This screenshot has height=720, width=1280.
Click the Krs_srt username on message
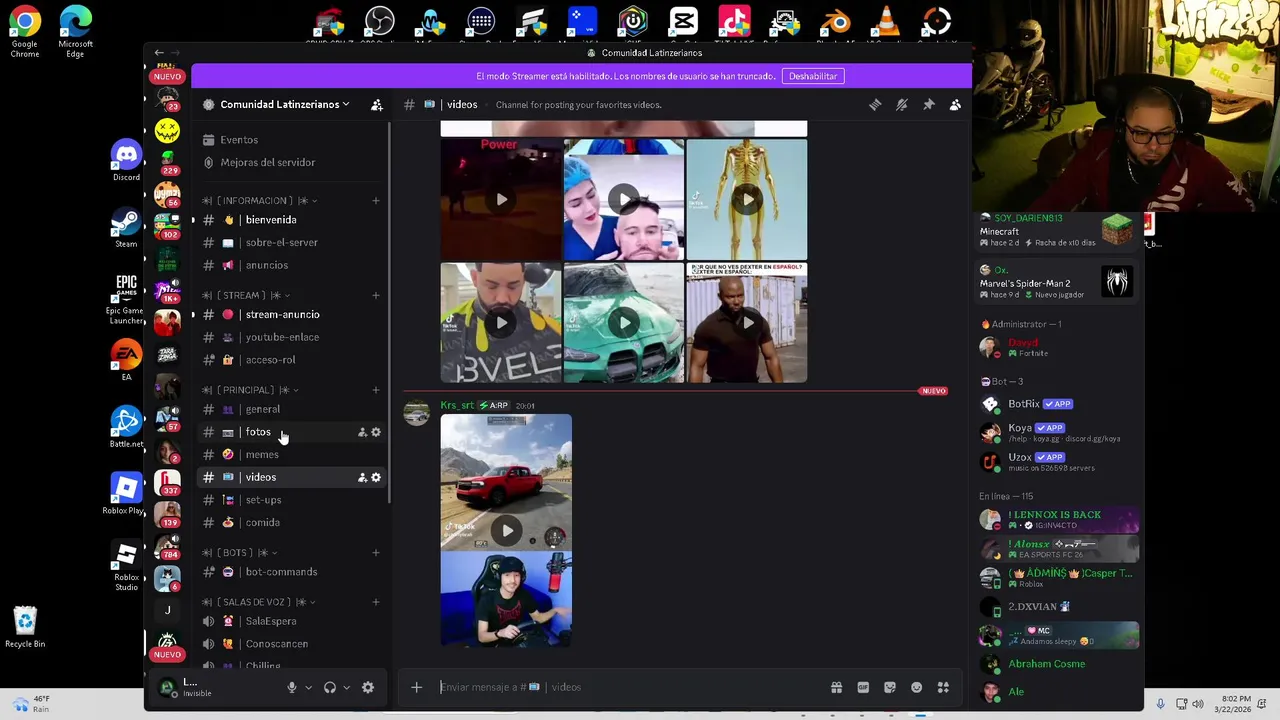(457, 405)
